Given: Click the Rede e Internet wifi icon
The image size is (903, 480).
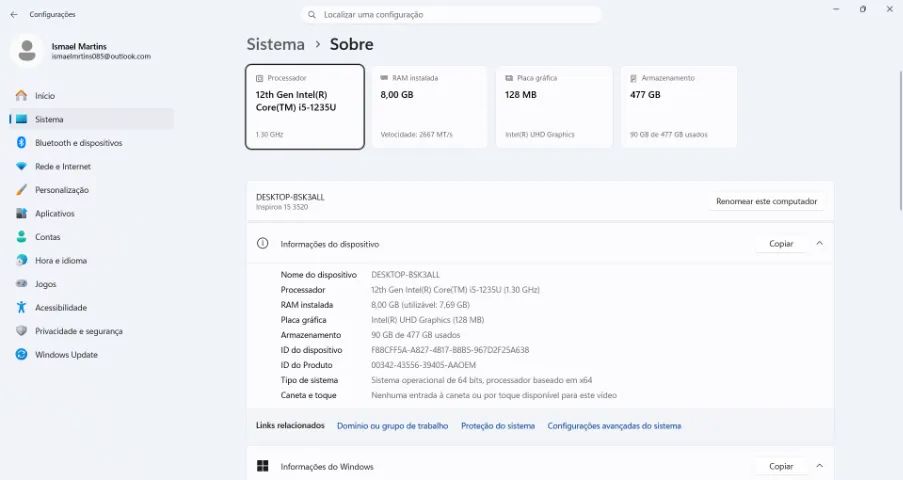Looking at the screenshot, I should coord(21,167).
